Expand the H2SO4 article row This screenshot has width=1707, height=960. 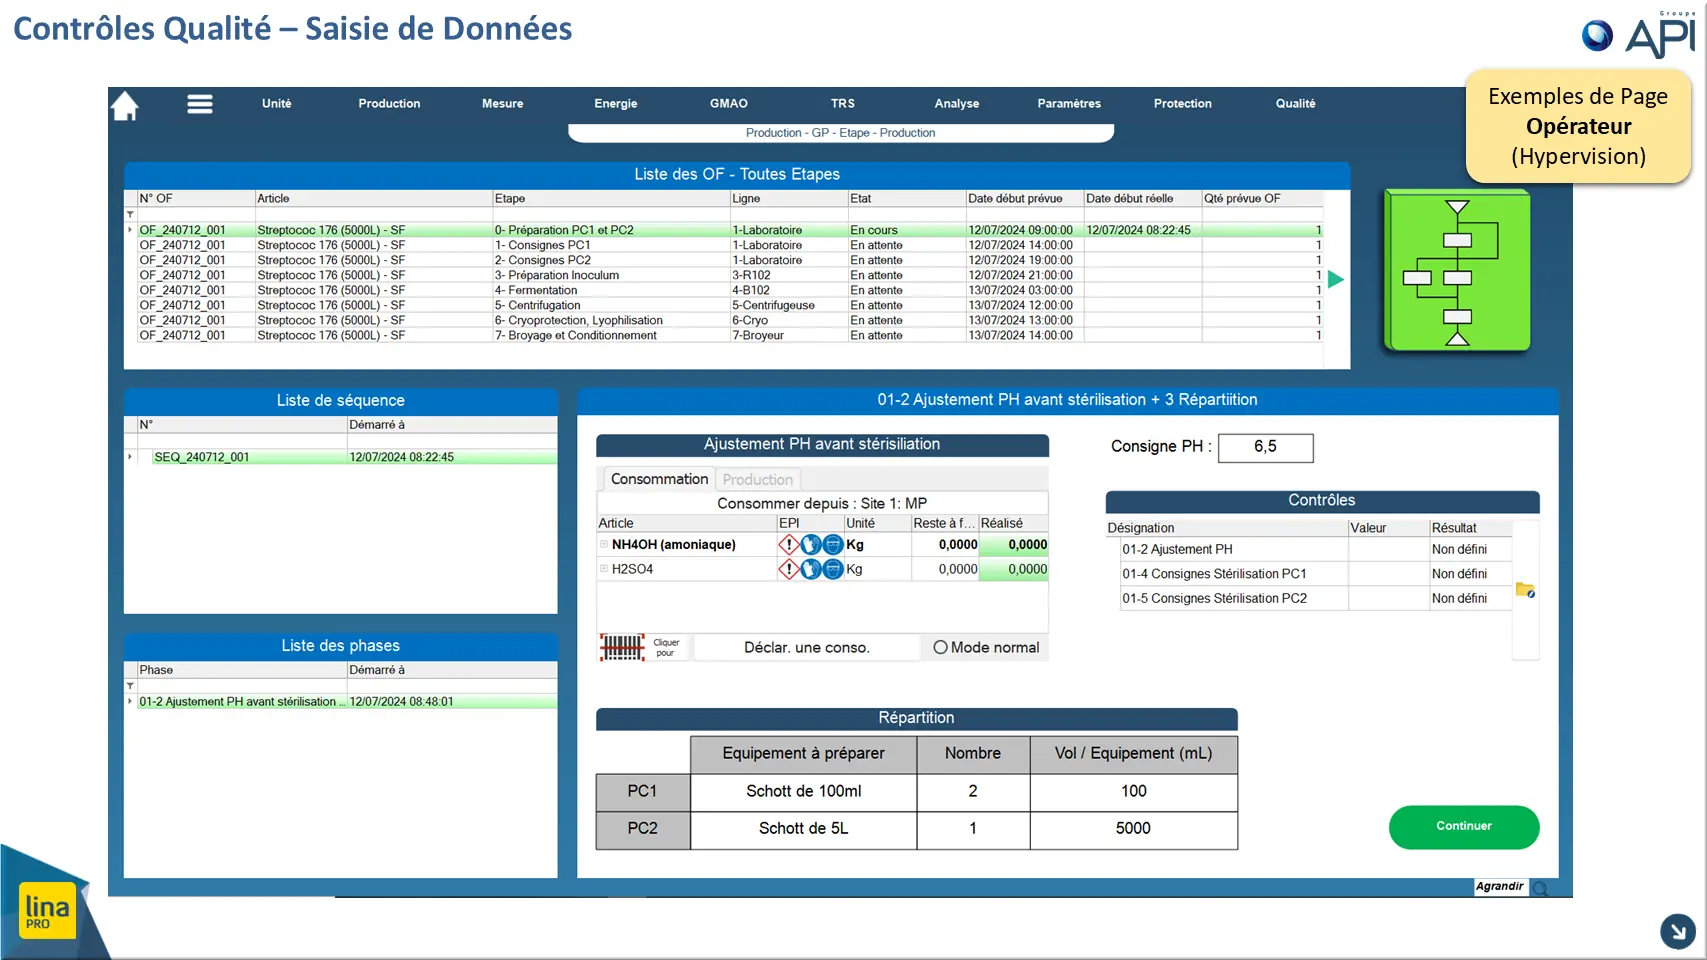coord(604,569)
